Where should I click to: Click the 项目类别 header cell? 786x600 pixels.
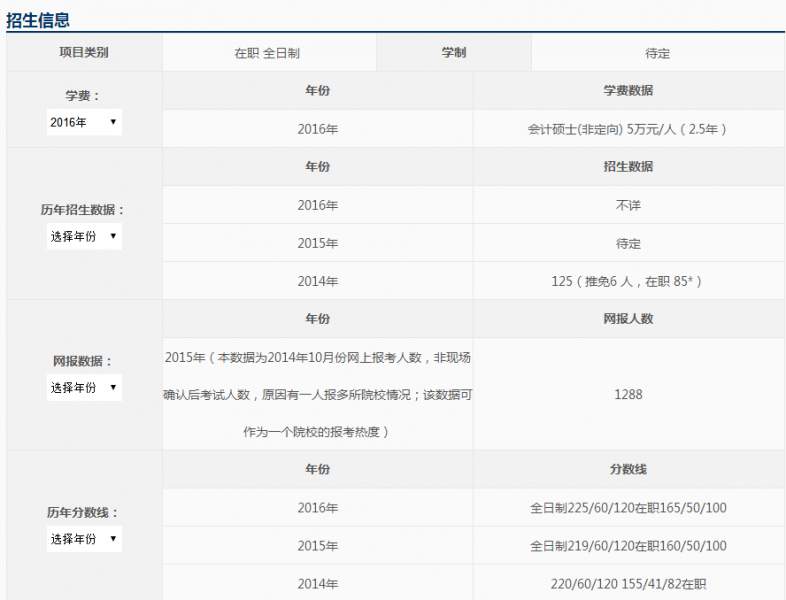pos(84,52)
